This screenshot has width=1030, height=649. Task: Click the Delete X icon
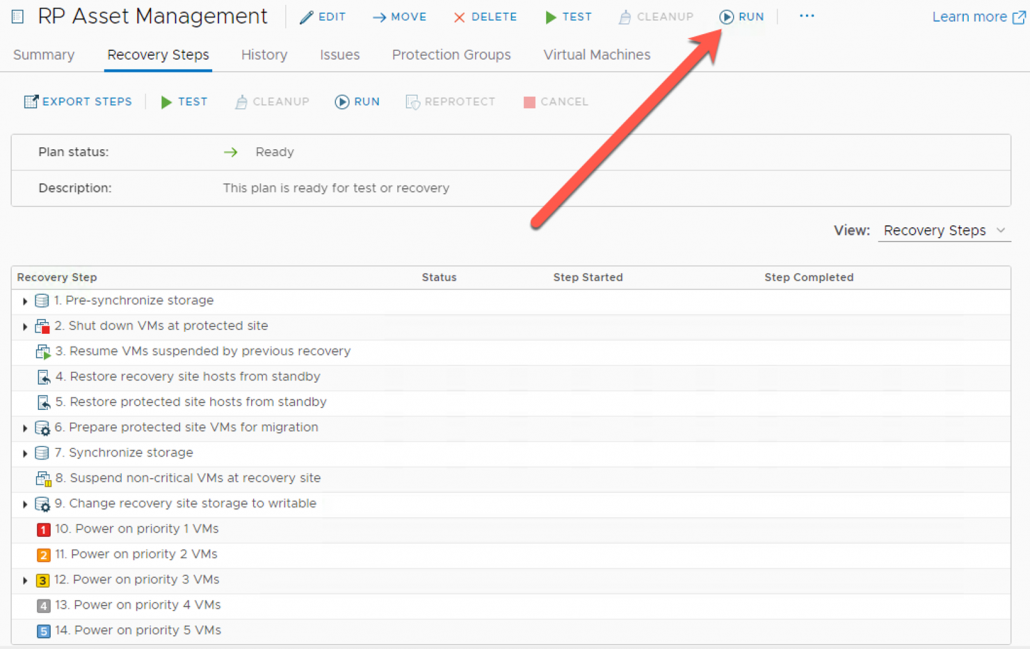point(458,16)
